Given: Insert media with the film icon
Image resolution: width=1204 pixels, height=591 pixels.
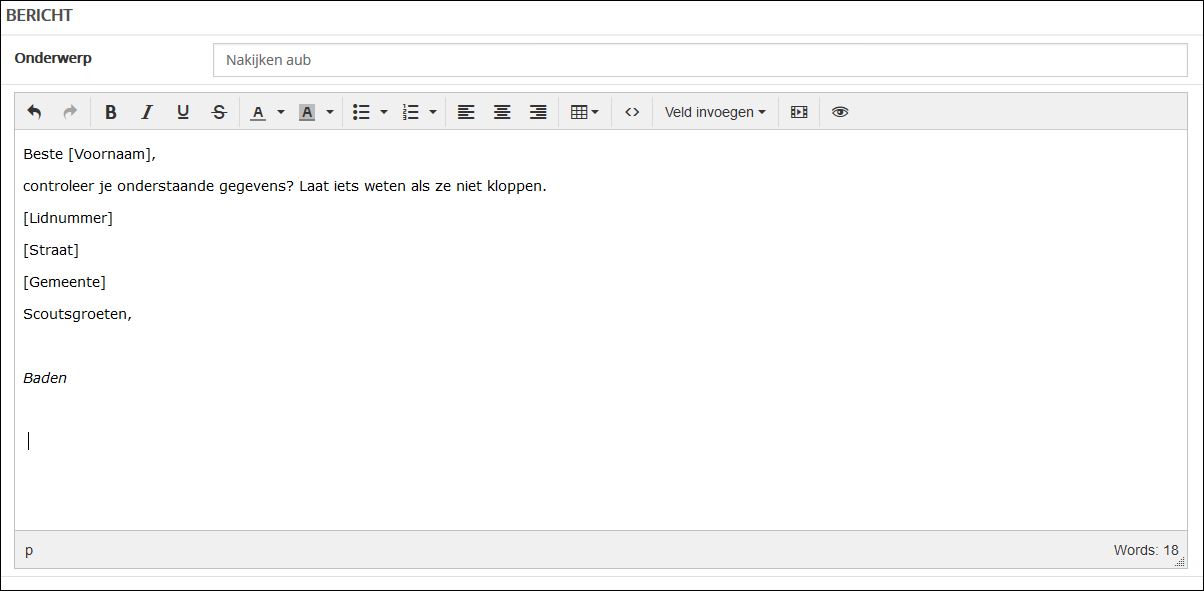Looking at the screenshot, I should [798, 112].
